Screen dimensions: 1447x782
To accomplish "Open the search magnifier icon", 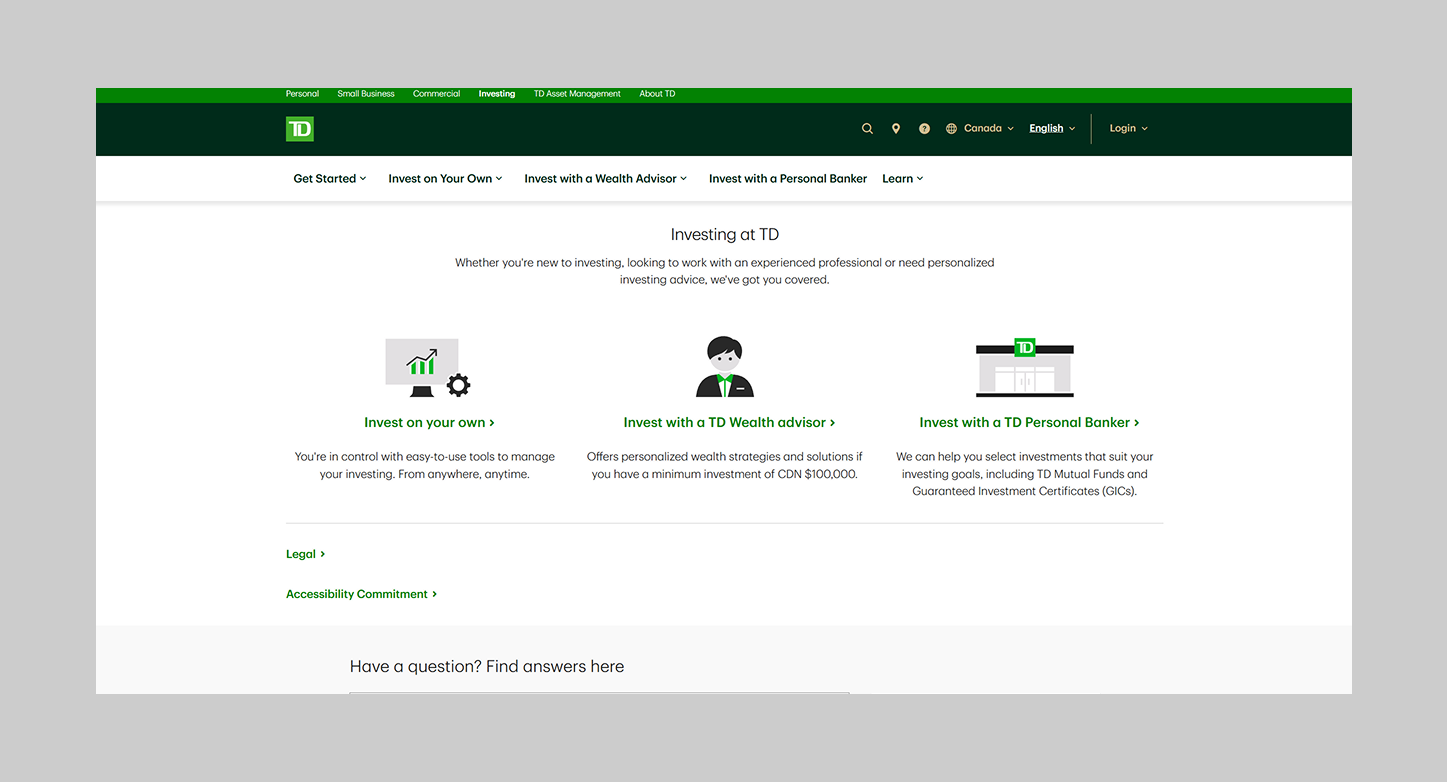I will click(x=867, y=129).
